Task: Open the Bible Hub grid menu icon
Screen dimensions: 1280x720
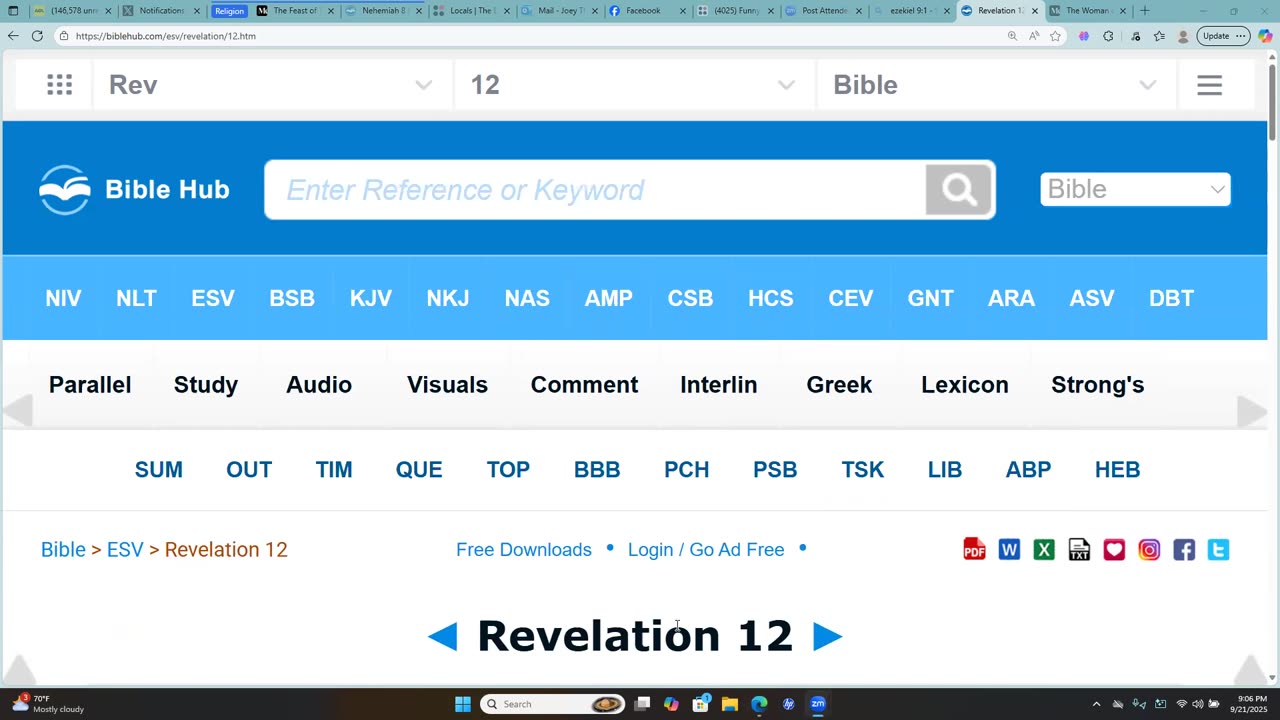Action: [x=60, y=85]
